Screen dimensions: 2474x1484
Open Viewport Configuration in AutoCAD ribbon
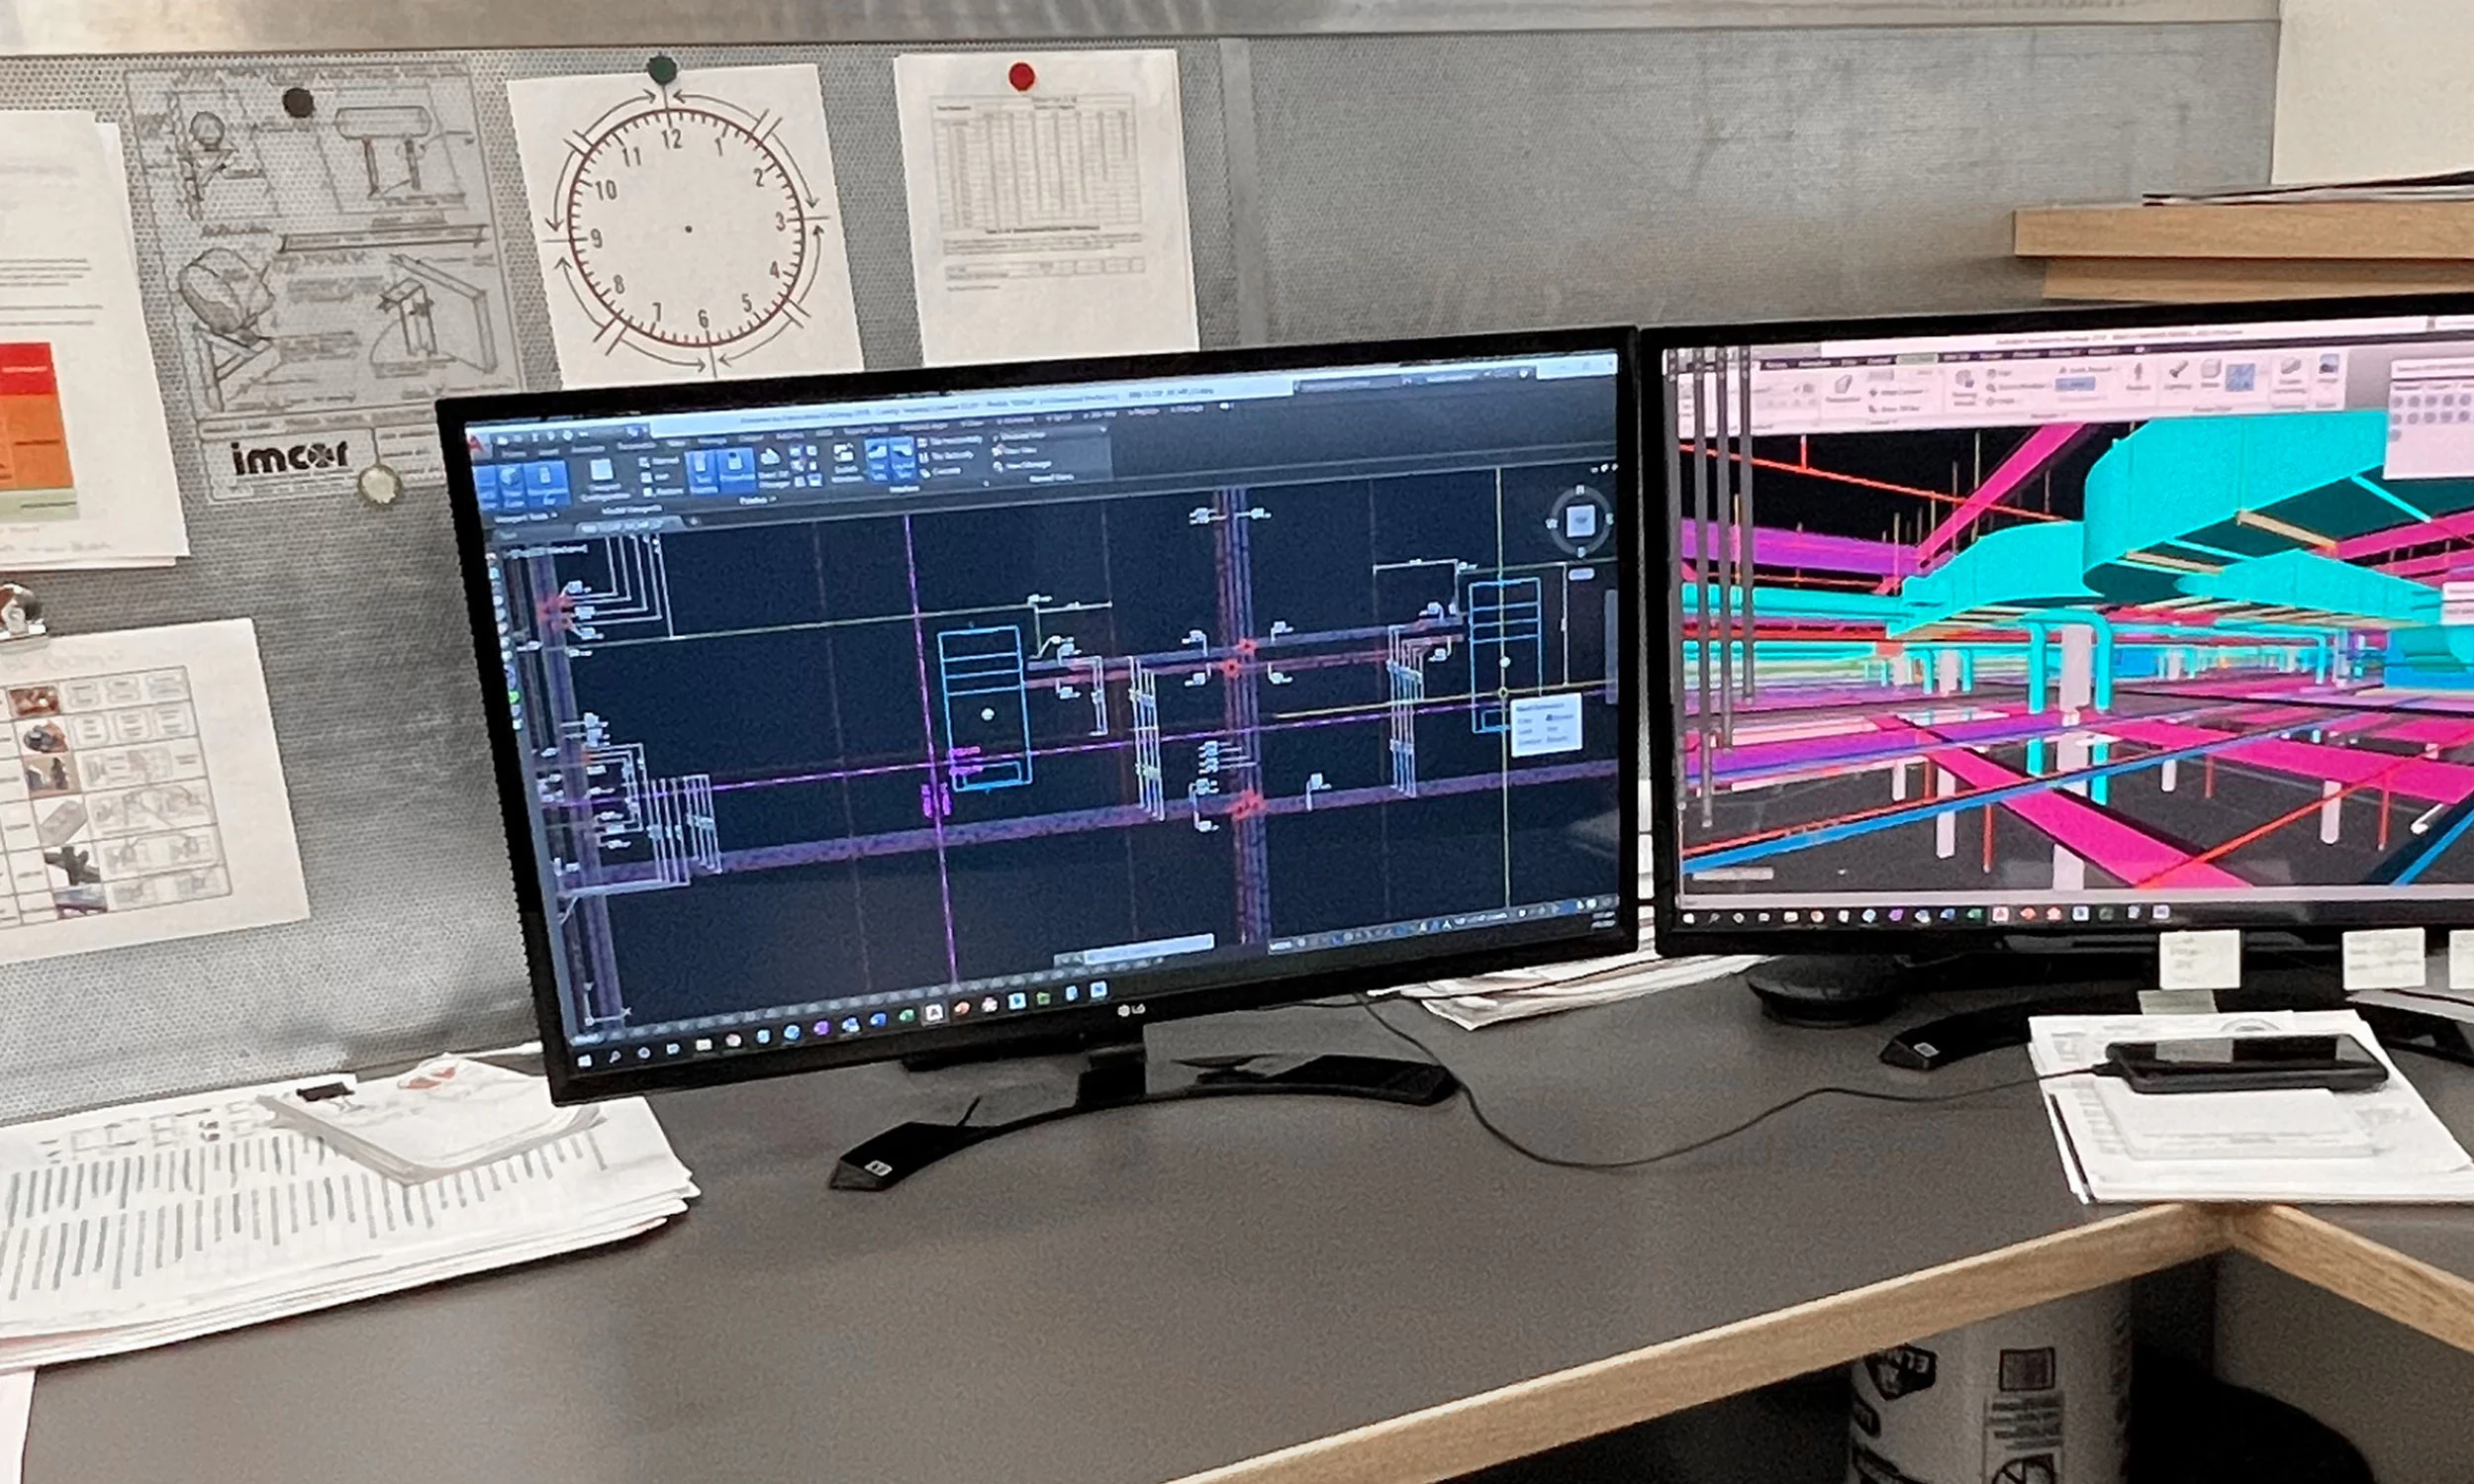point(605,480)
